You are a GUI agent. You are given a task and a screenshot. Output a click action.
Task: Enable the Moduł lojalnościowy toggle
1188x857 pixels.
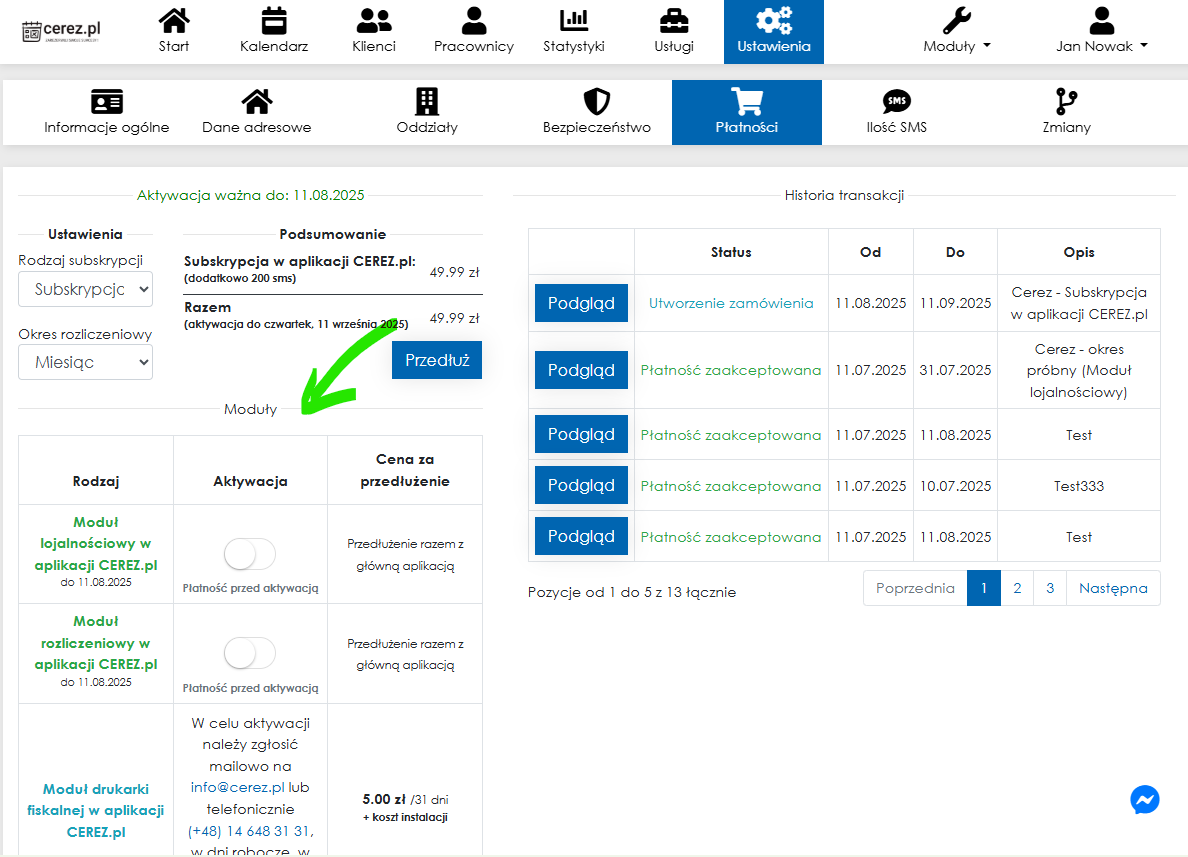(x=249, y=554)
